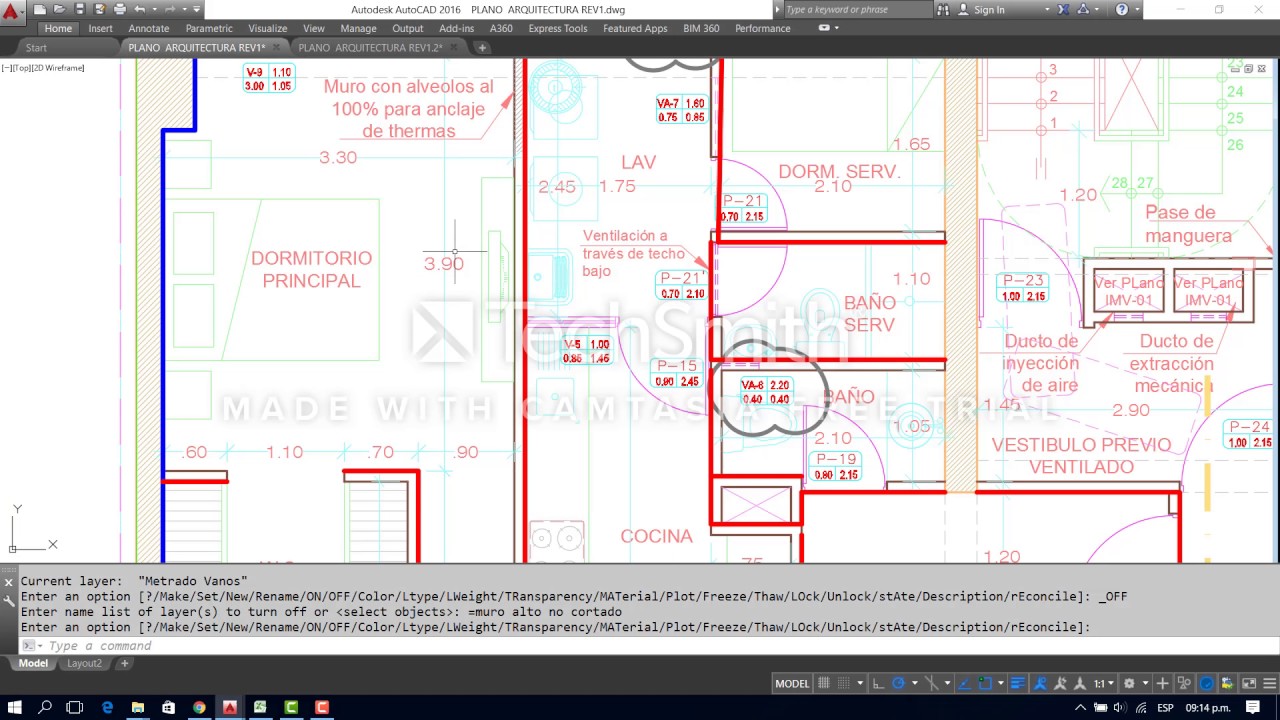Image resolution: width=1280 pixels, height=720 pixels.
Task: Click the Undo arrow icon
Action: point(140,9)
